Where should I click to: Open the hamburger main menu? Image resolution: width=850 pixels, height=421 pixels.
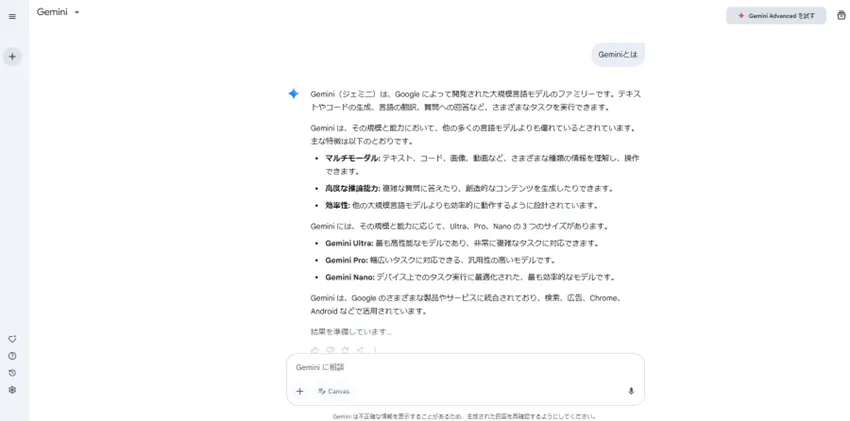tap(12, 16)
